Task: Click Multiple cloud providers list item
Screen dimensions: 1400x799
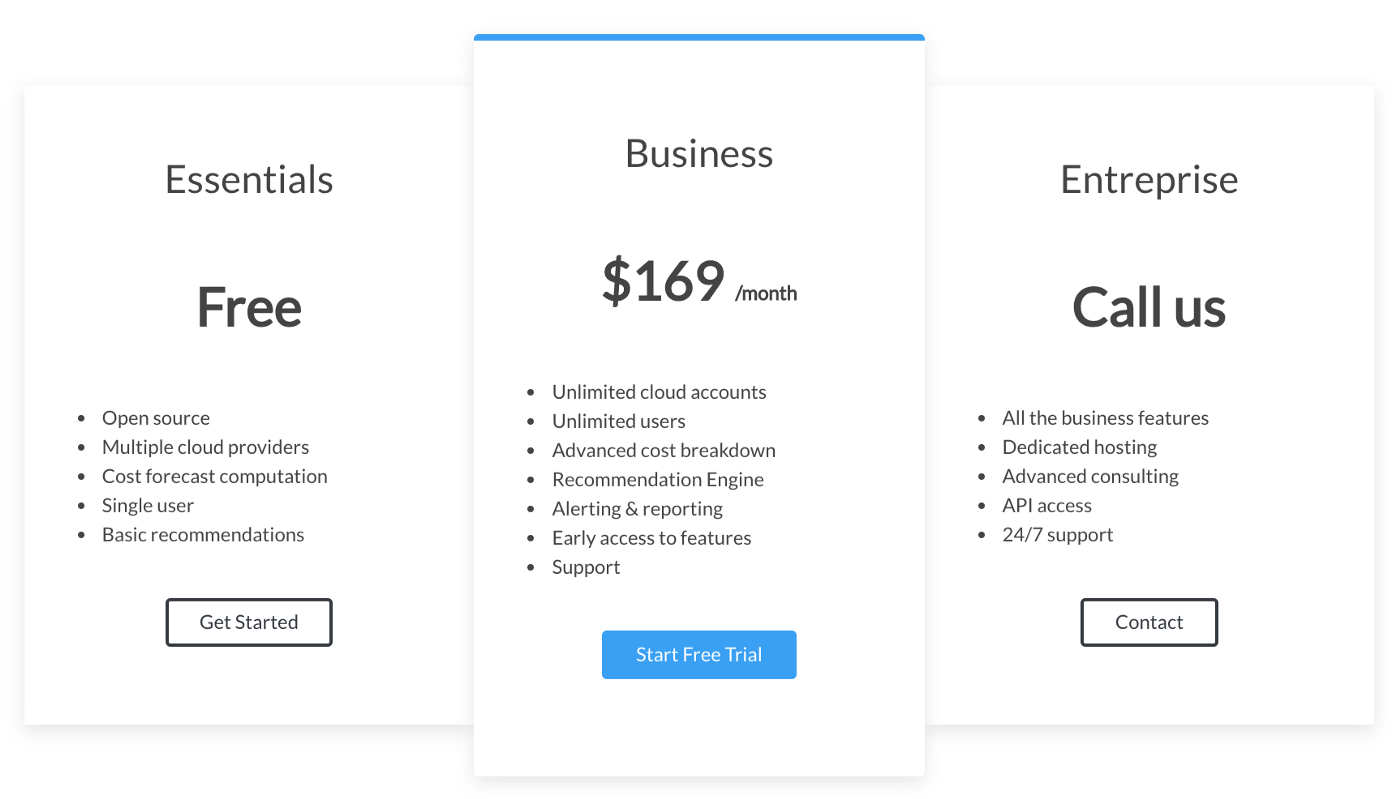Action: pyautogui.click(x=206, y=447)
